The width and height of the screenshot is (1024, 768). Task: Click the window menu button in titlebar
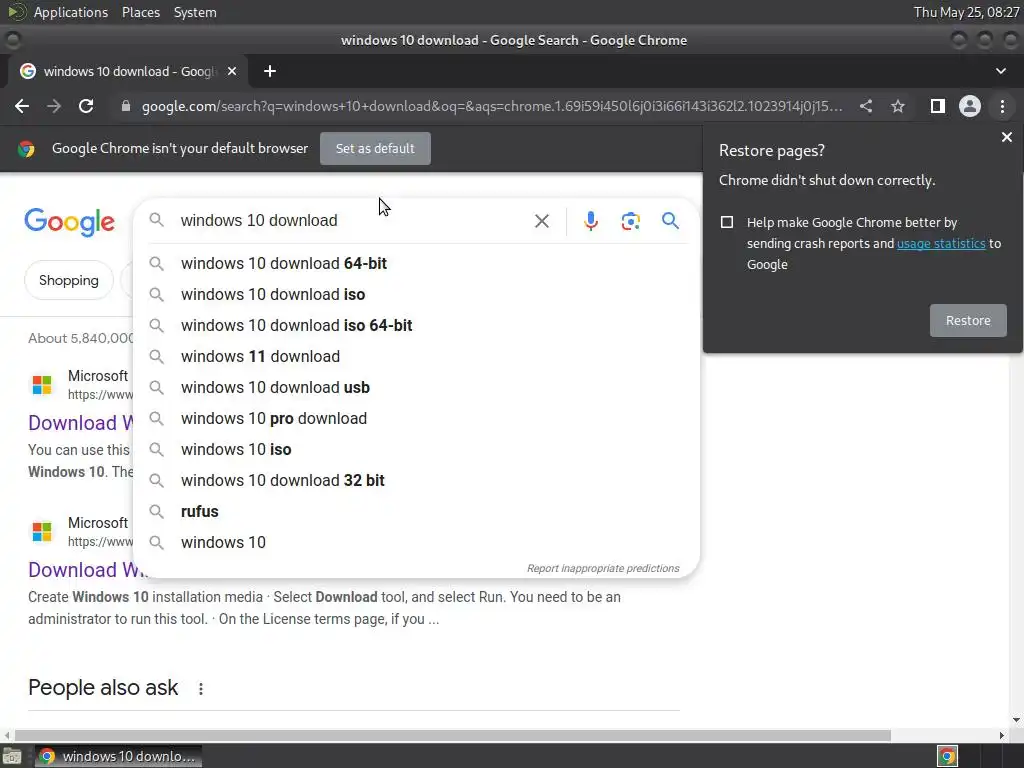pyautogui.click(x=12, y=40)
